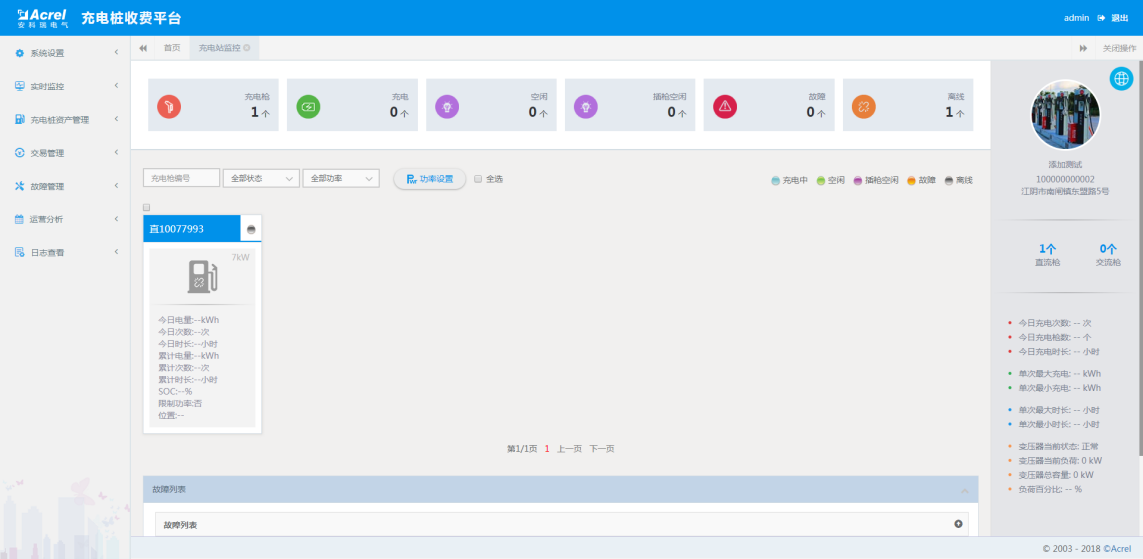Click the Acrel link in the footer
Screen dimensions: 1143x559
pos(1117,548)
